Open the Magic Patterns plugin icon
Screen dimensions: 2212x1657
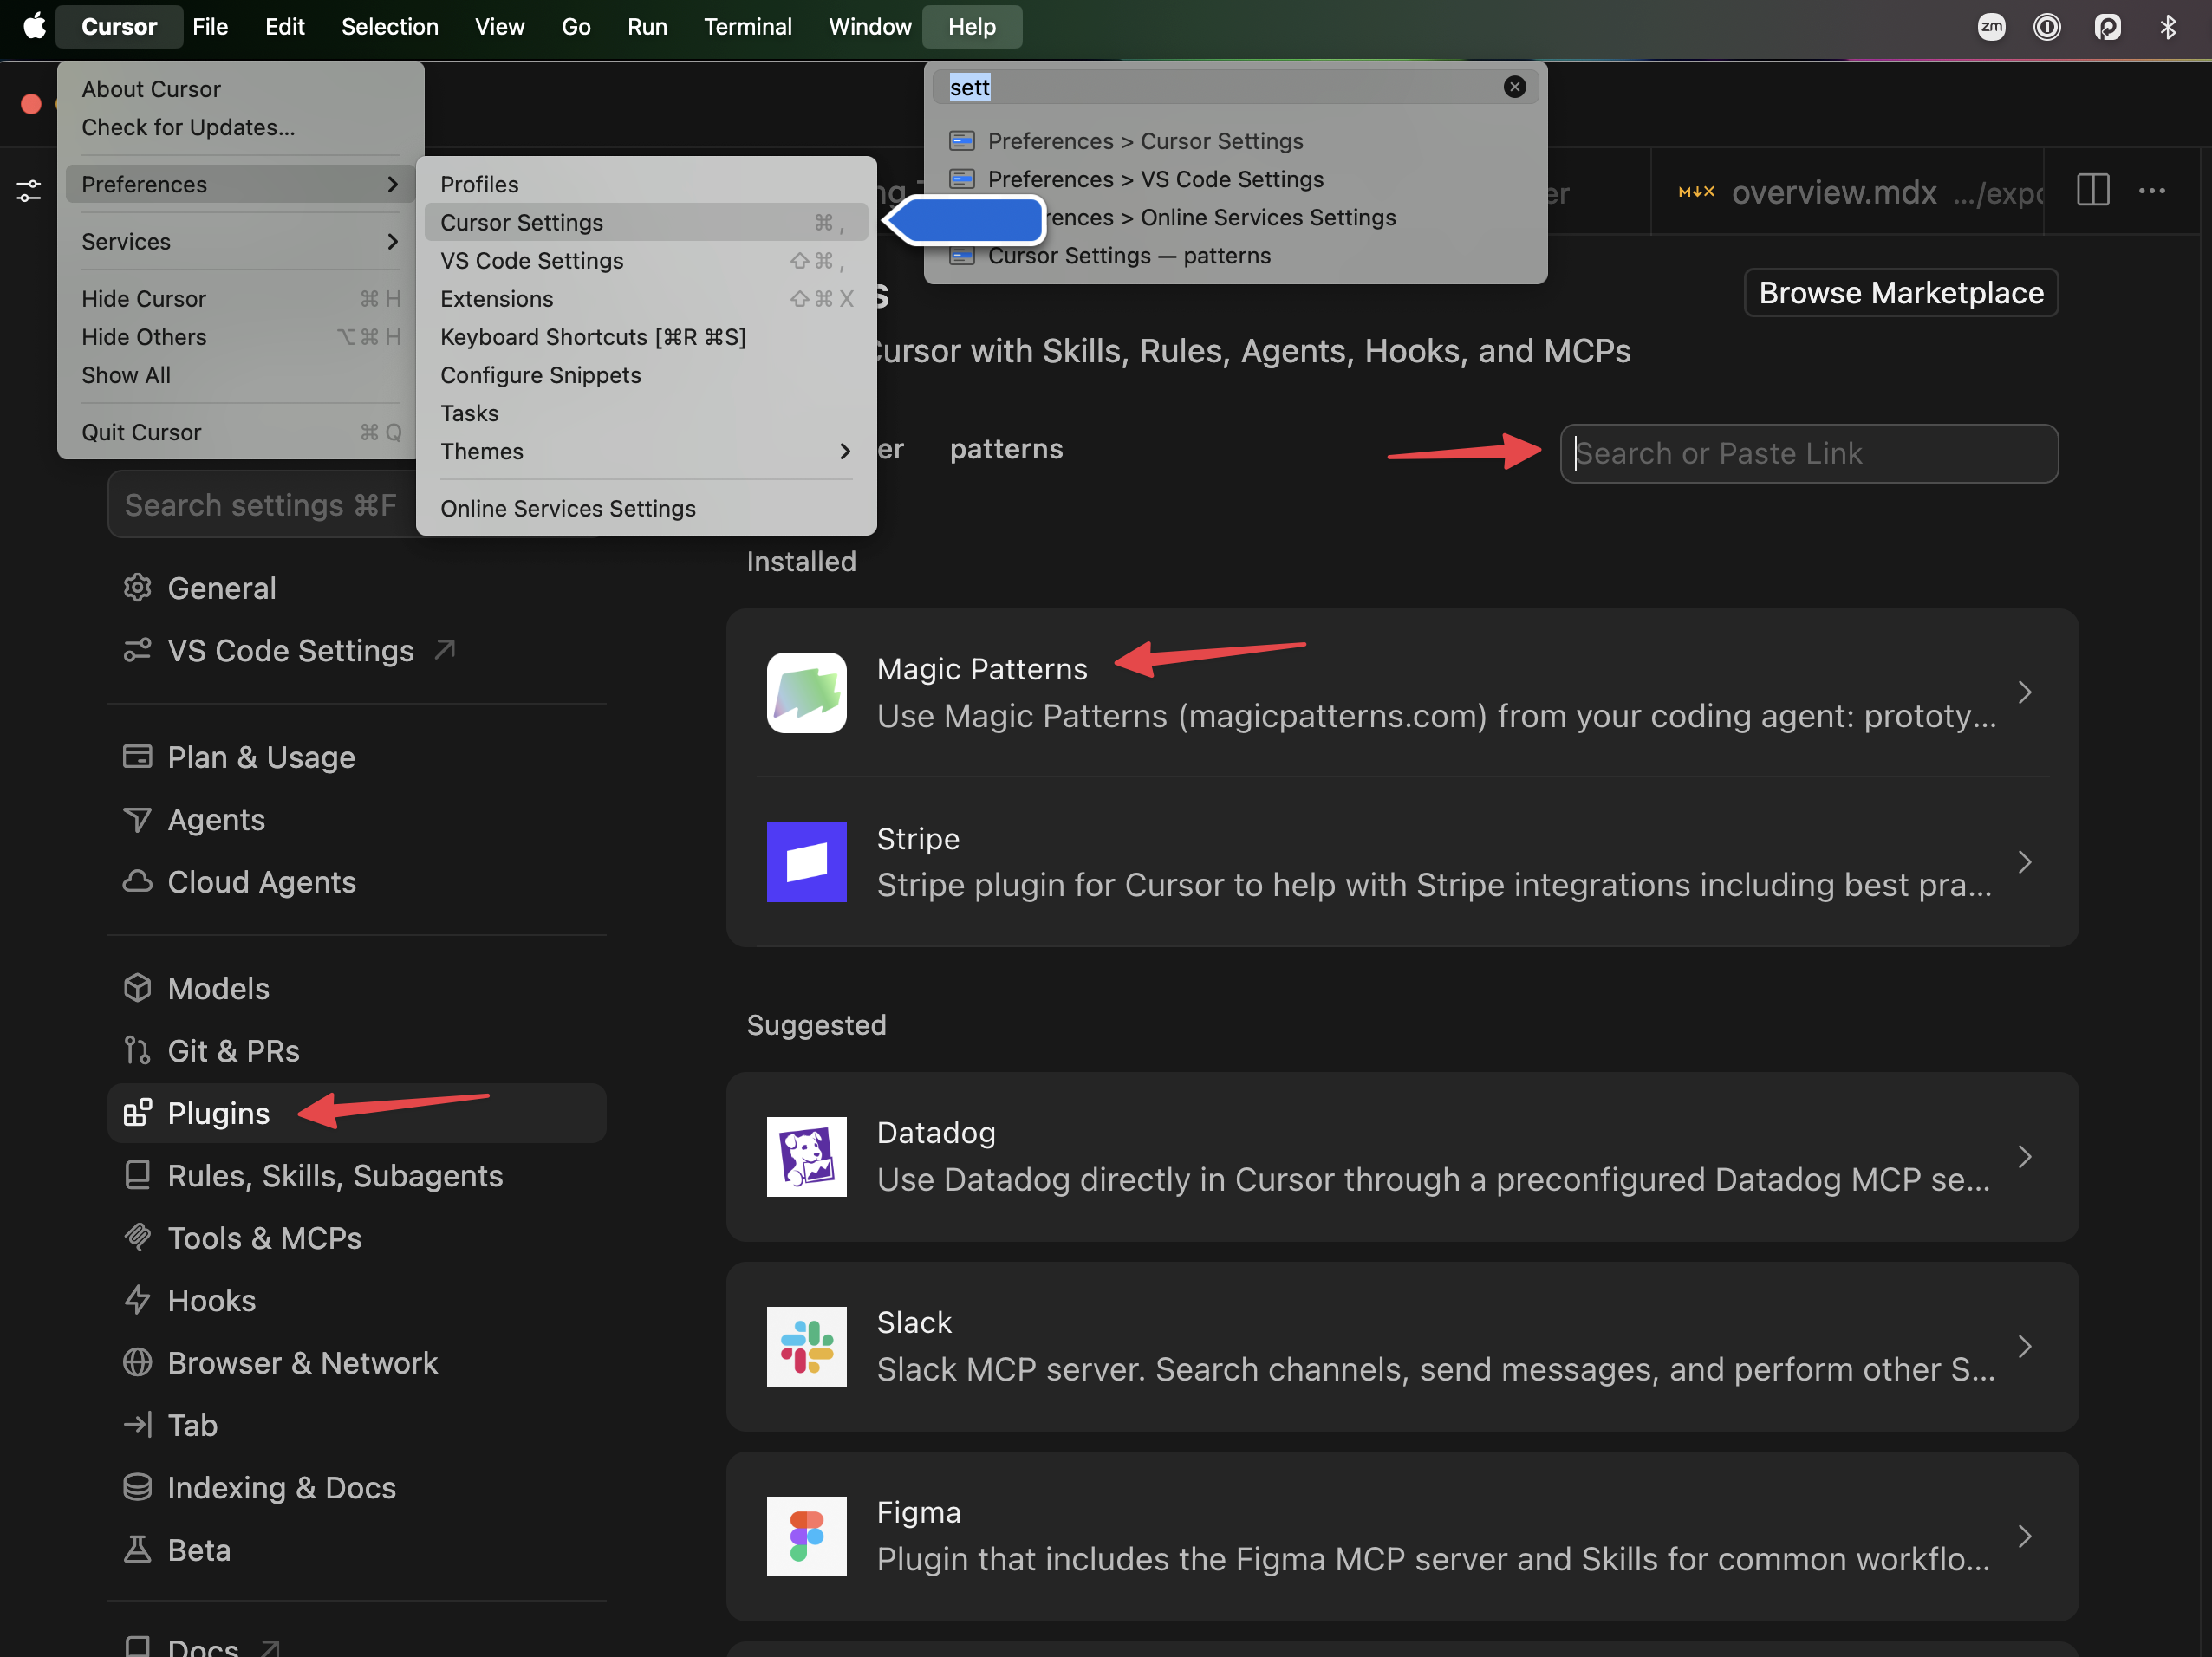pyautogui.click(x=806, y=692)
